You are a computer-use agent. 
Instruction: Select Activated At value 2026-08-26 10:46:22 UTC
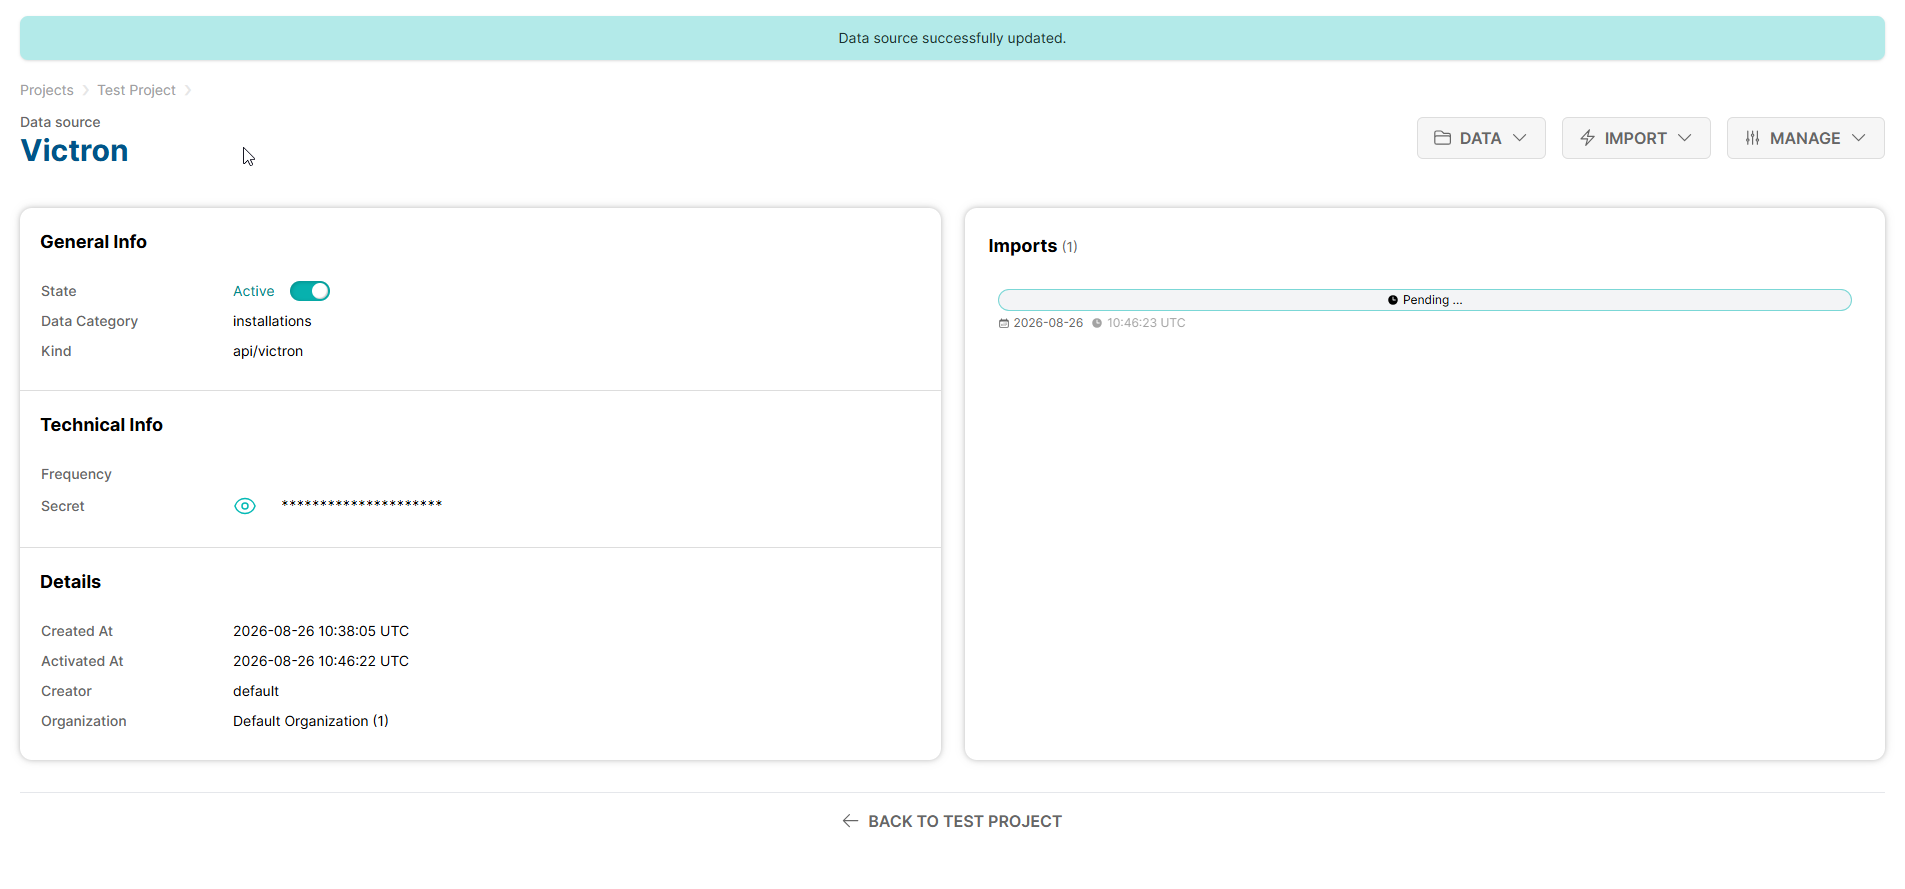tap(321, 661)
